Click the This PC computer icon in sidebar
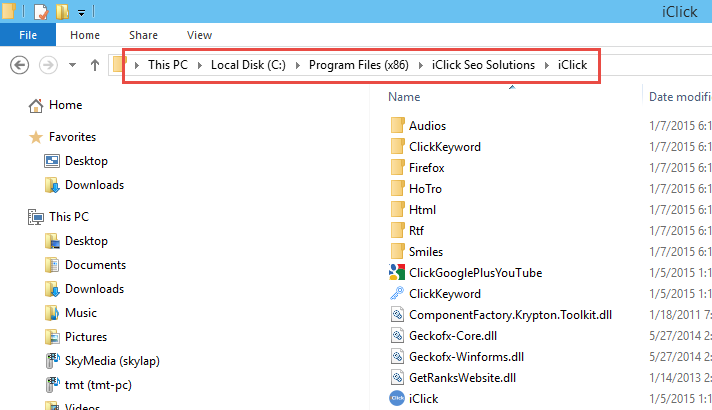Screen dimensions: 712x410 point(36,217)
